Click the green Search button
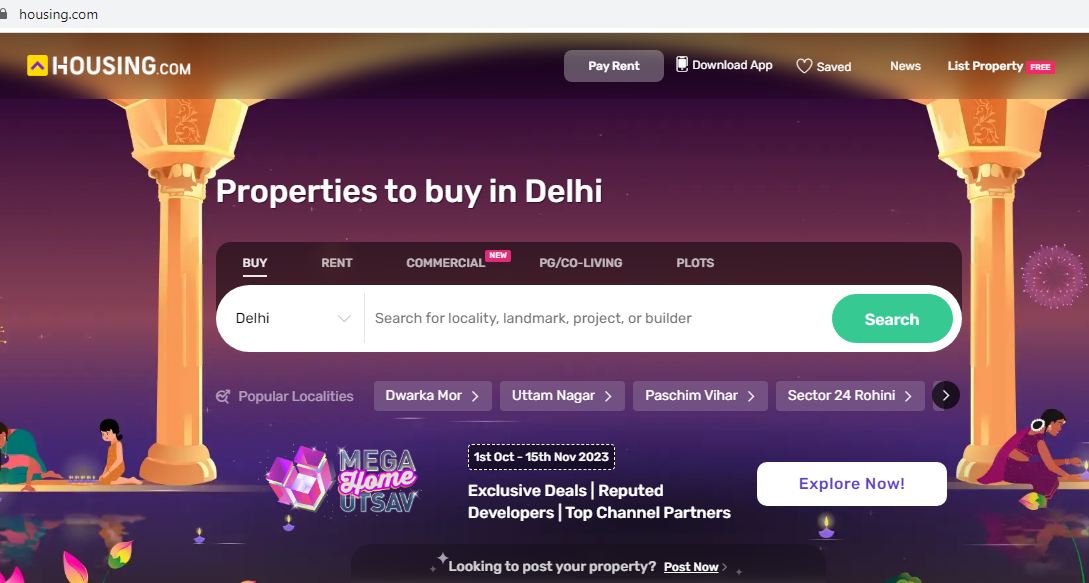Screen dimensions: 1089x583 [892, 319]
